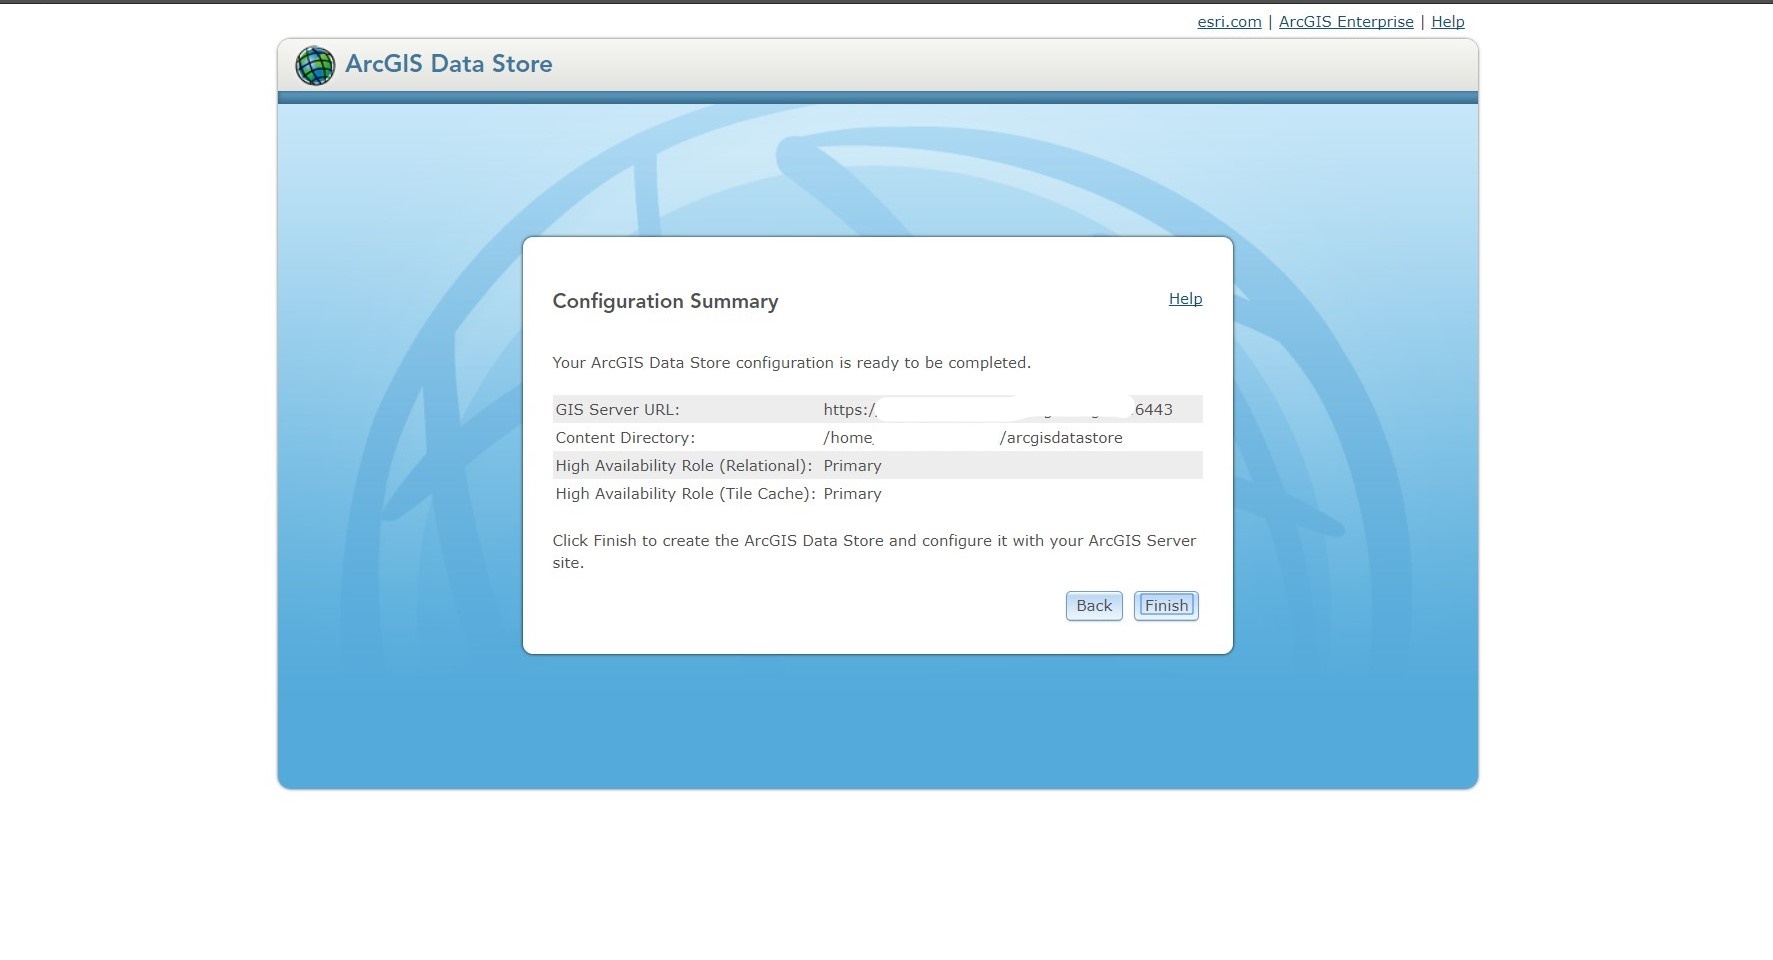The width and height of the screenshot is (1773, 960).
Task: Select the ArcGIS Data Store title text
Action: point(449,64)
